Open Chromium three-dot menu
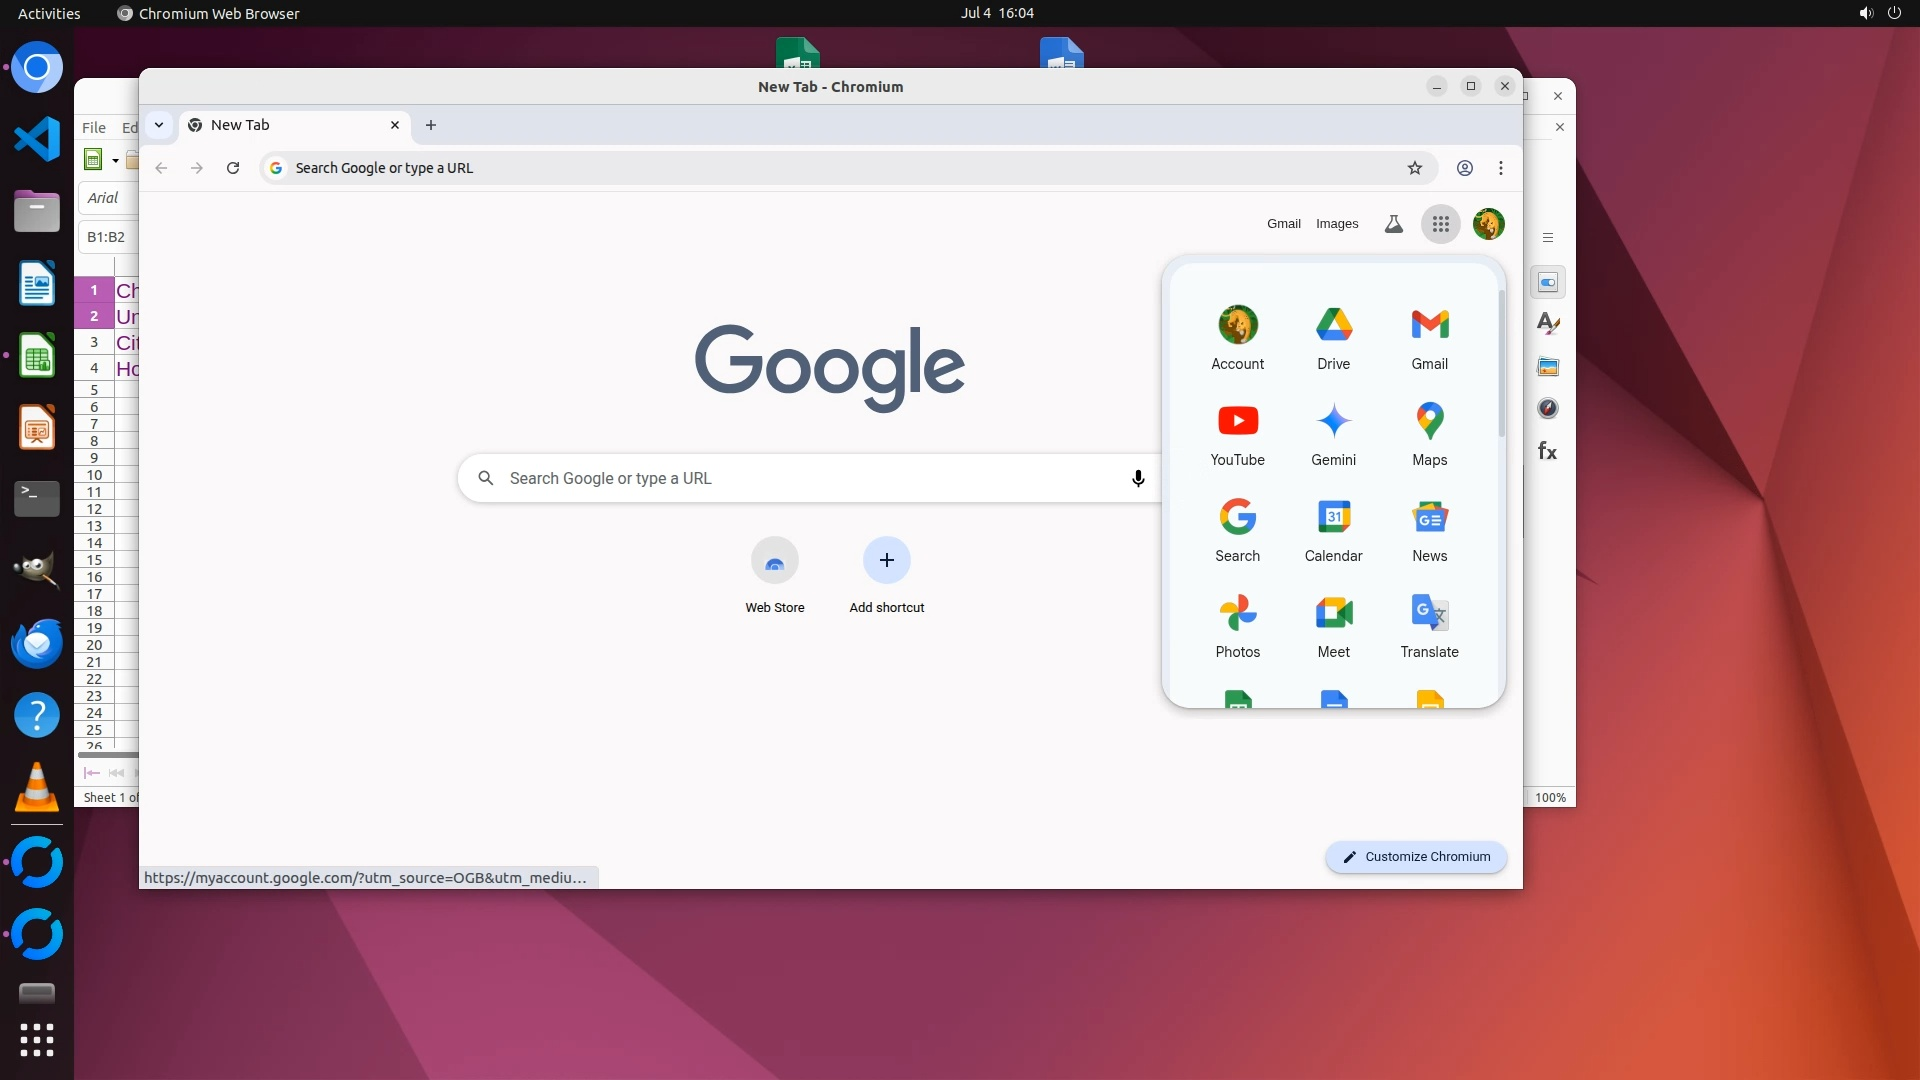Image resolution: width=1920 pixels, height=1080 pixels. click(1500, 168)
